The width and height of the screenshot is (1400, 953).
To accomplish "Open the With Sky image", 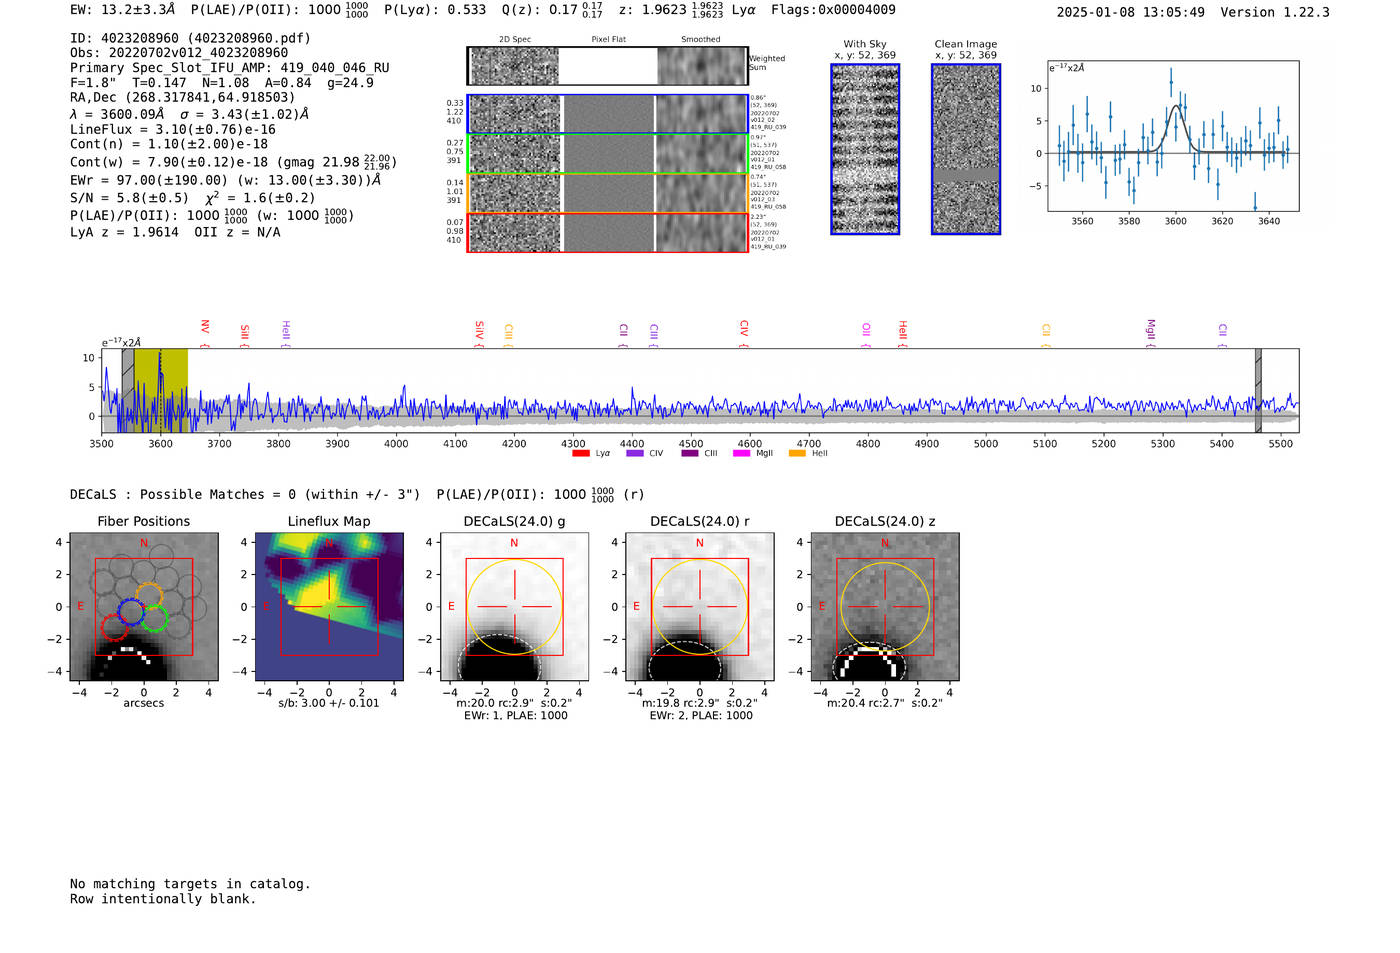I will click(865, 150).
